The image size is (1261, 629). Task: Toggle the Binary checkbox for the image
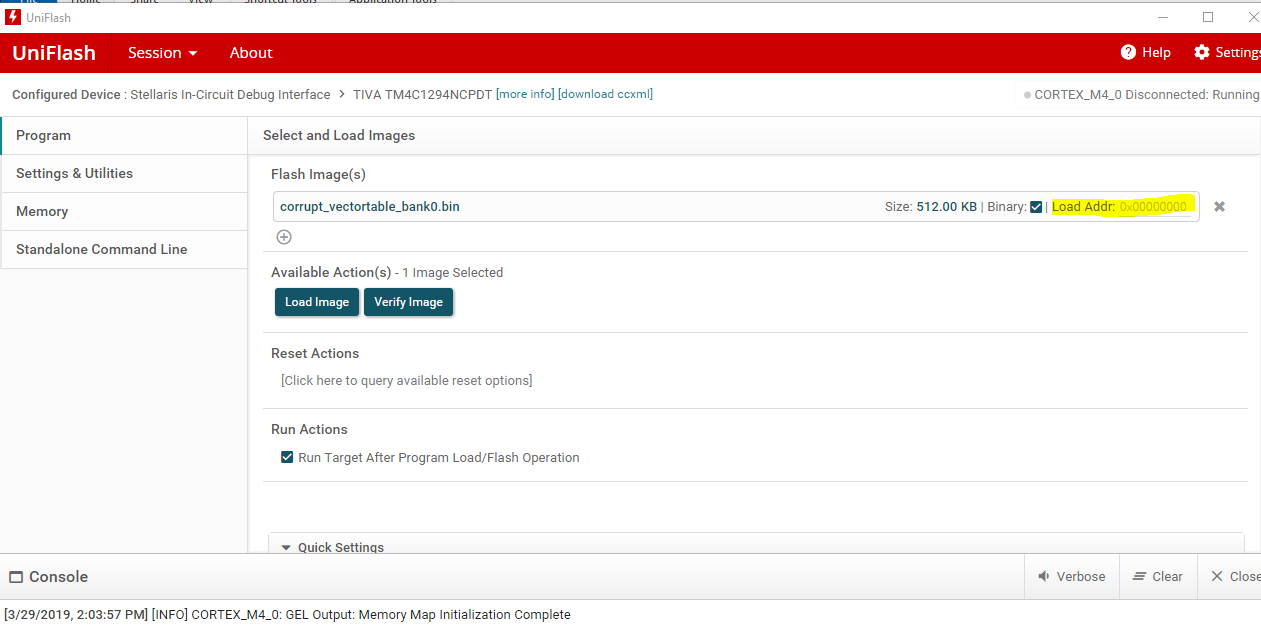click(x=1036, y=207)
